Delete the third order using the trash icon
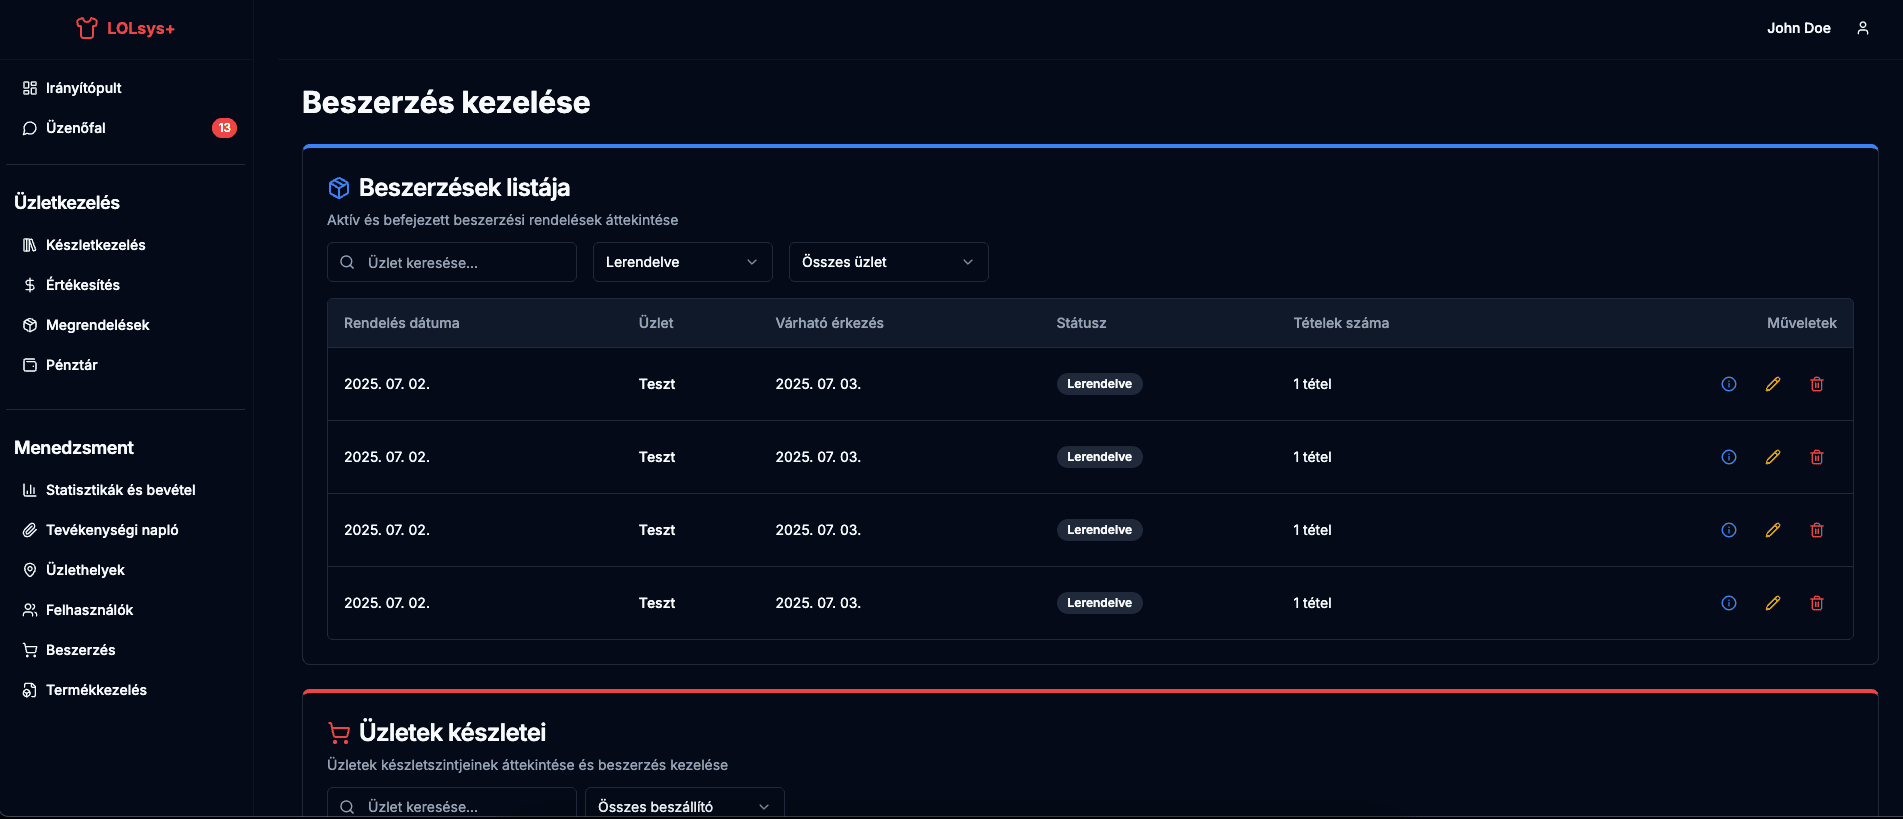Screen dimensions: 1903x819 tap(1816, 530)
